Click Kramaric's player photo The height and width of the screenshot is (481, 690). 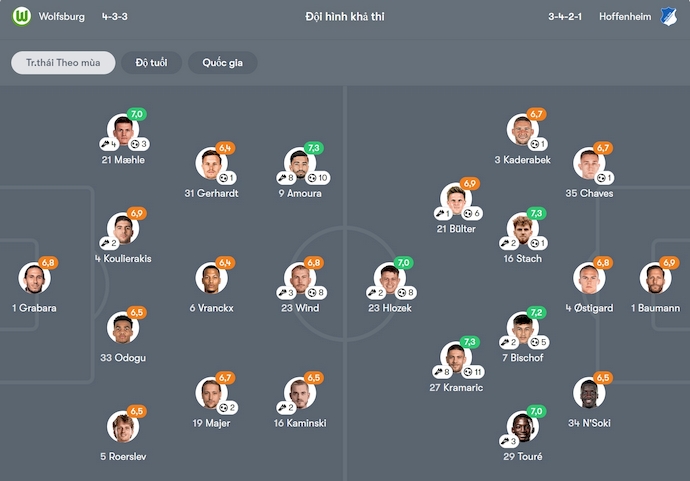point(456,358)
